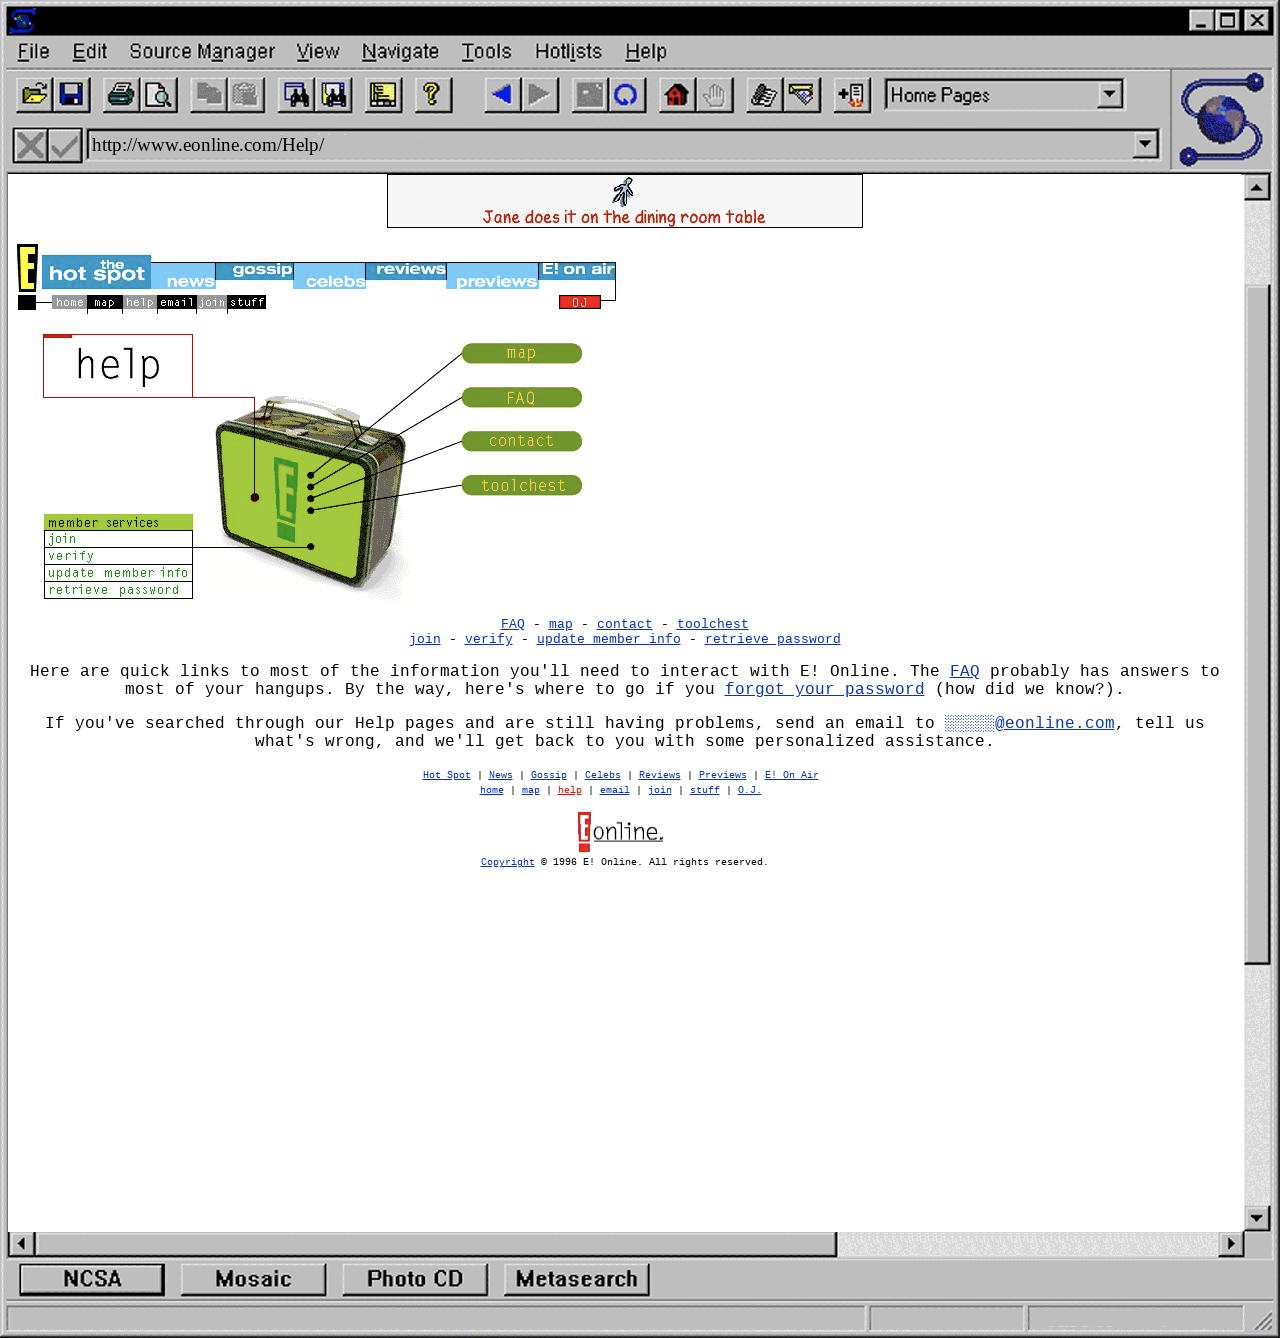
Task: Click the Open file folder icon
Action: (x=35, y=95)
